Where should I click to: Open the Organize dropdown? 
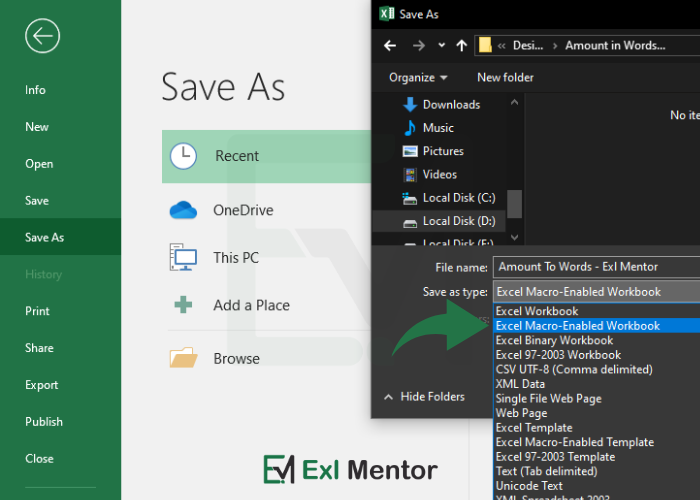[418, 78]
